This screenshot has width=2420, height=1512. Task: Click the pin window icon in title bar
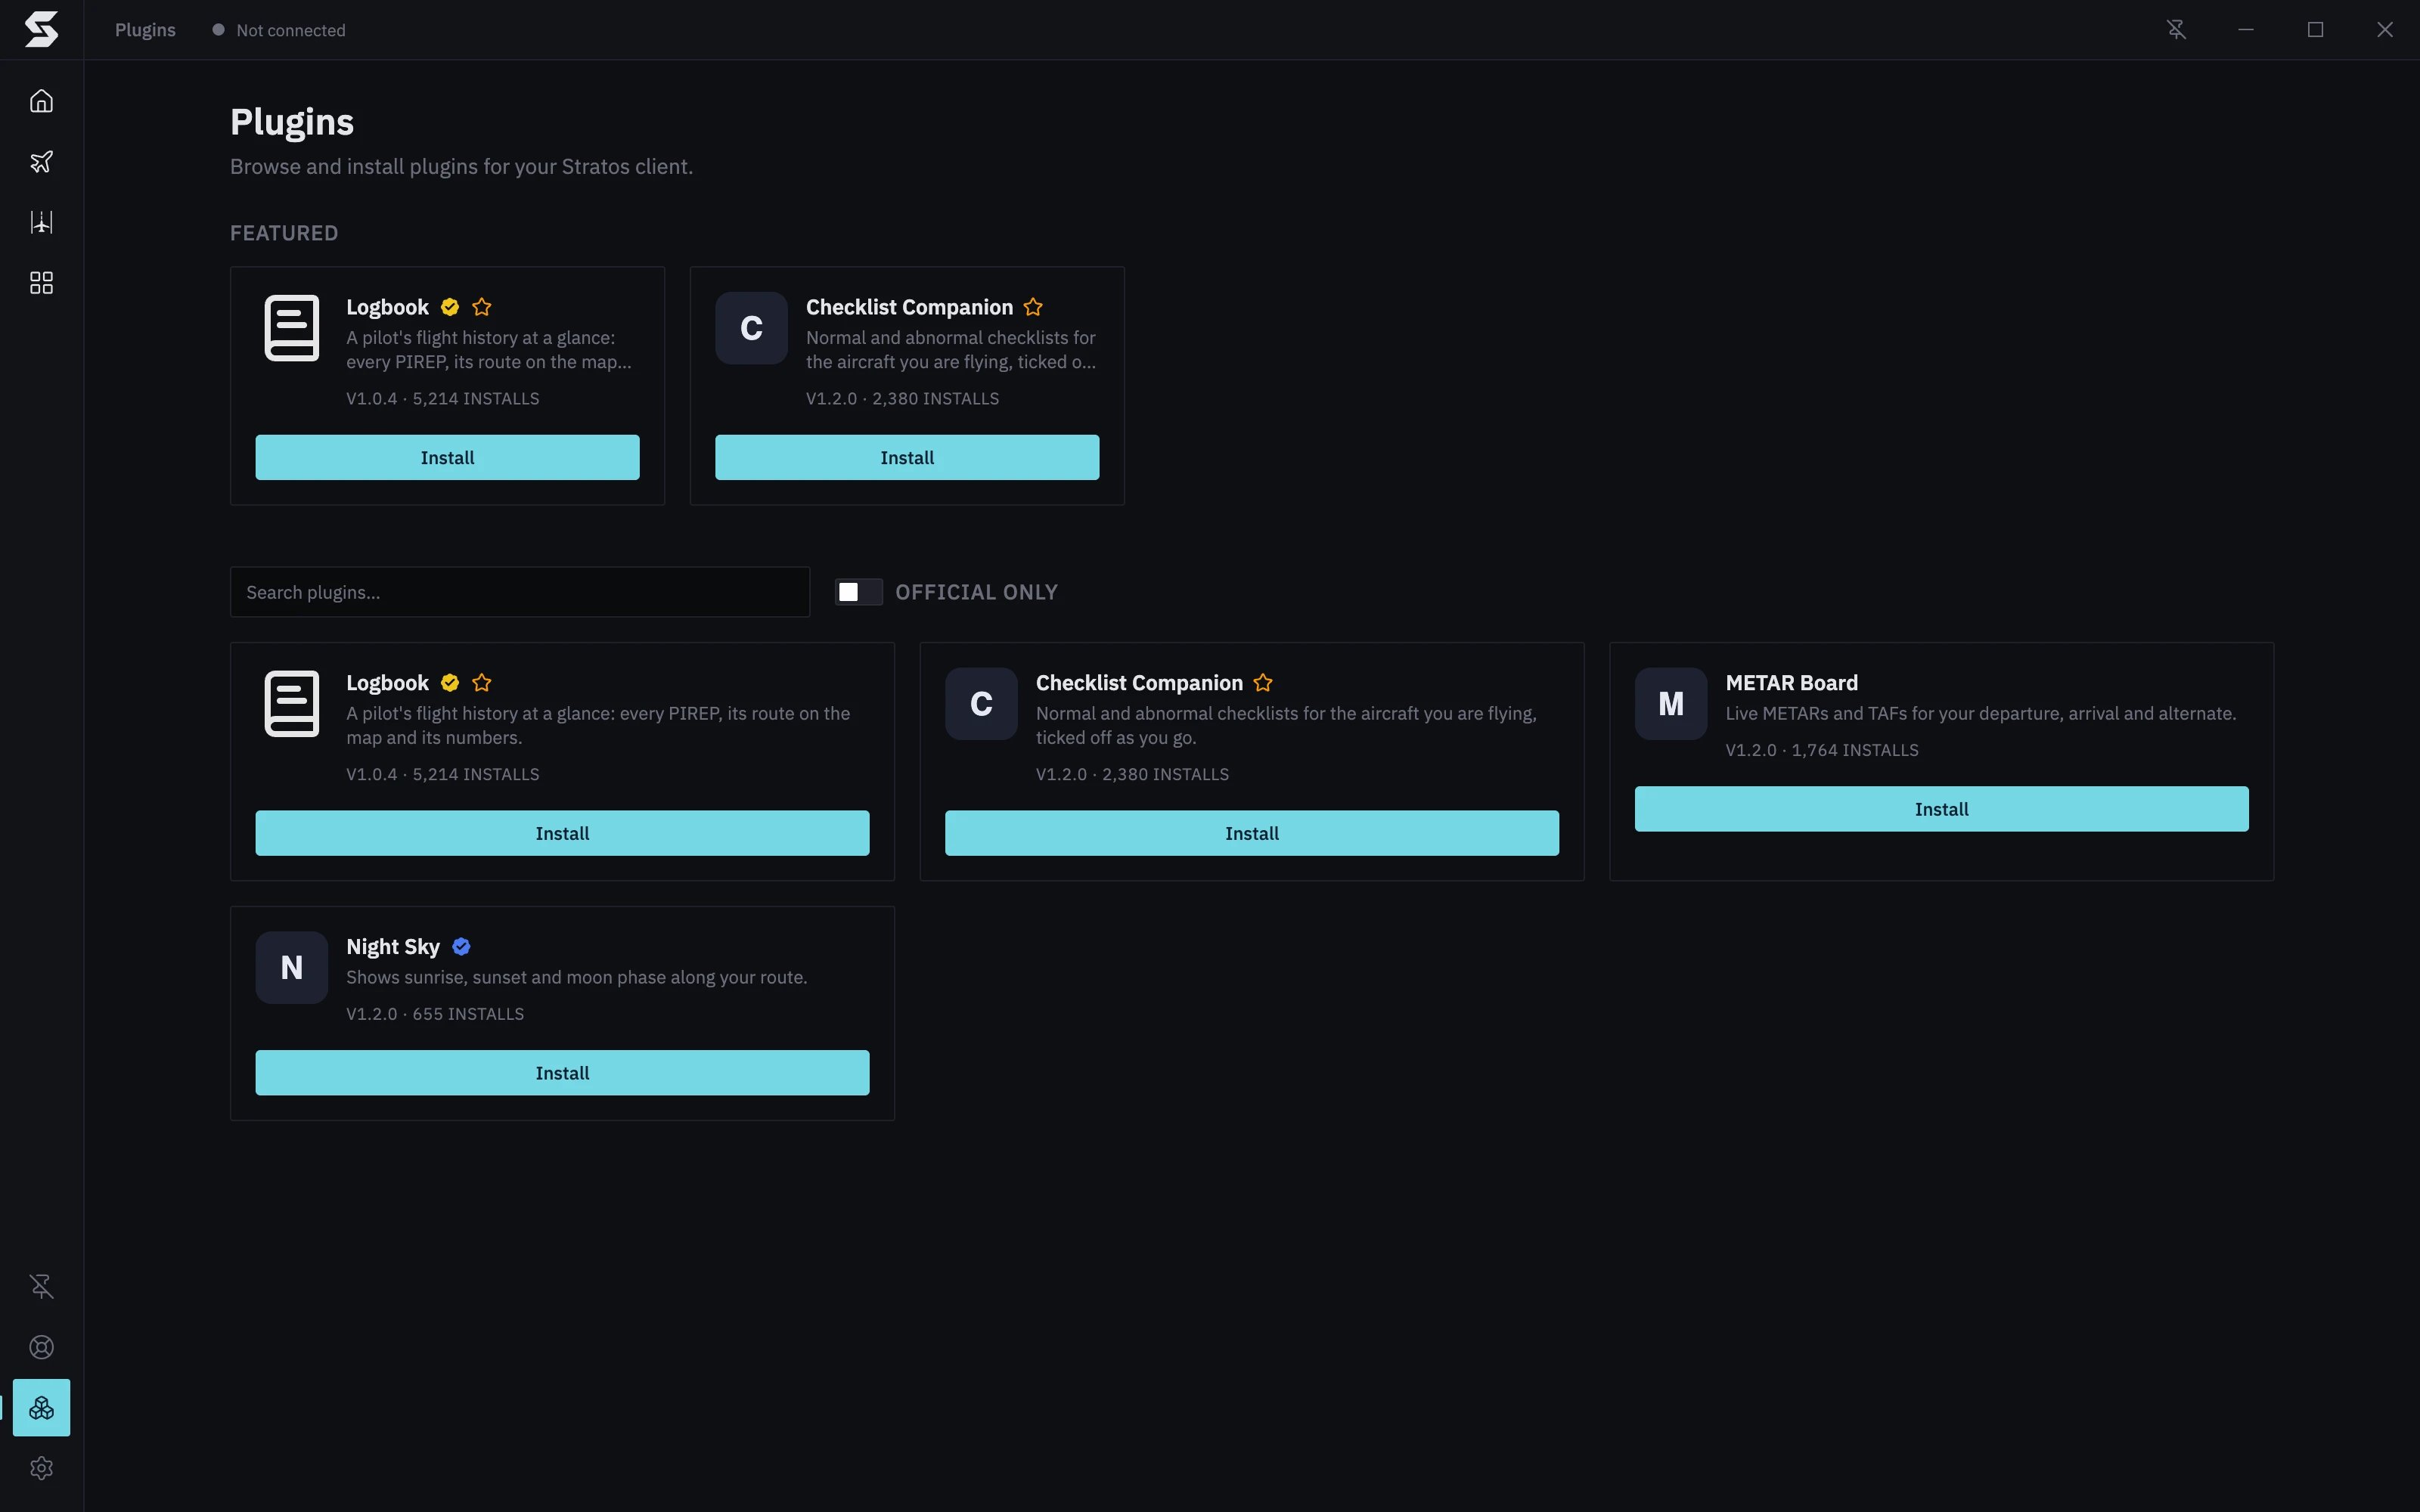click(x=2176, y=30)
